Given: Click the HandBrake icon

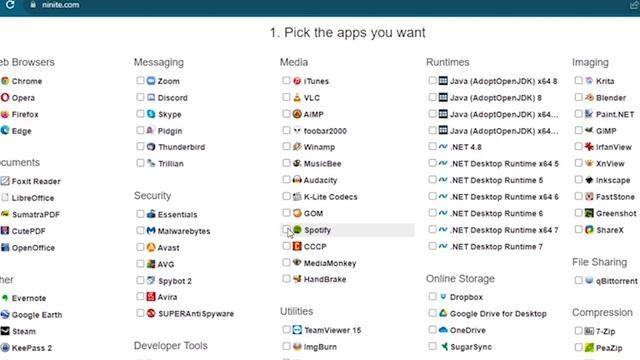Looking at the screenshot, I should (297, 279).
